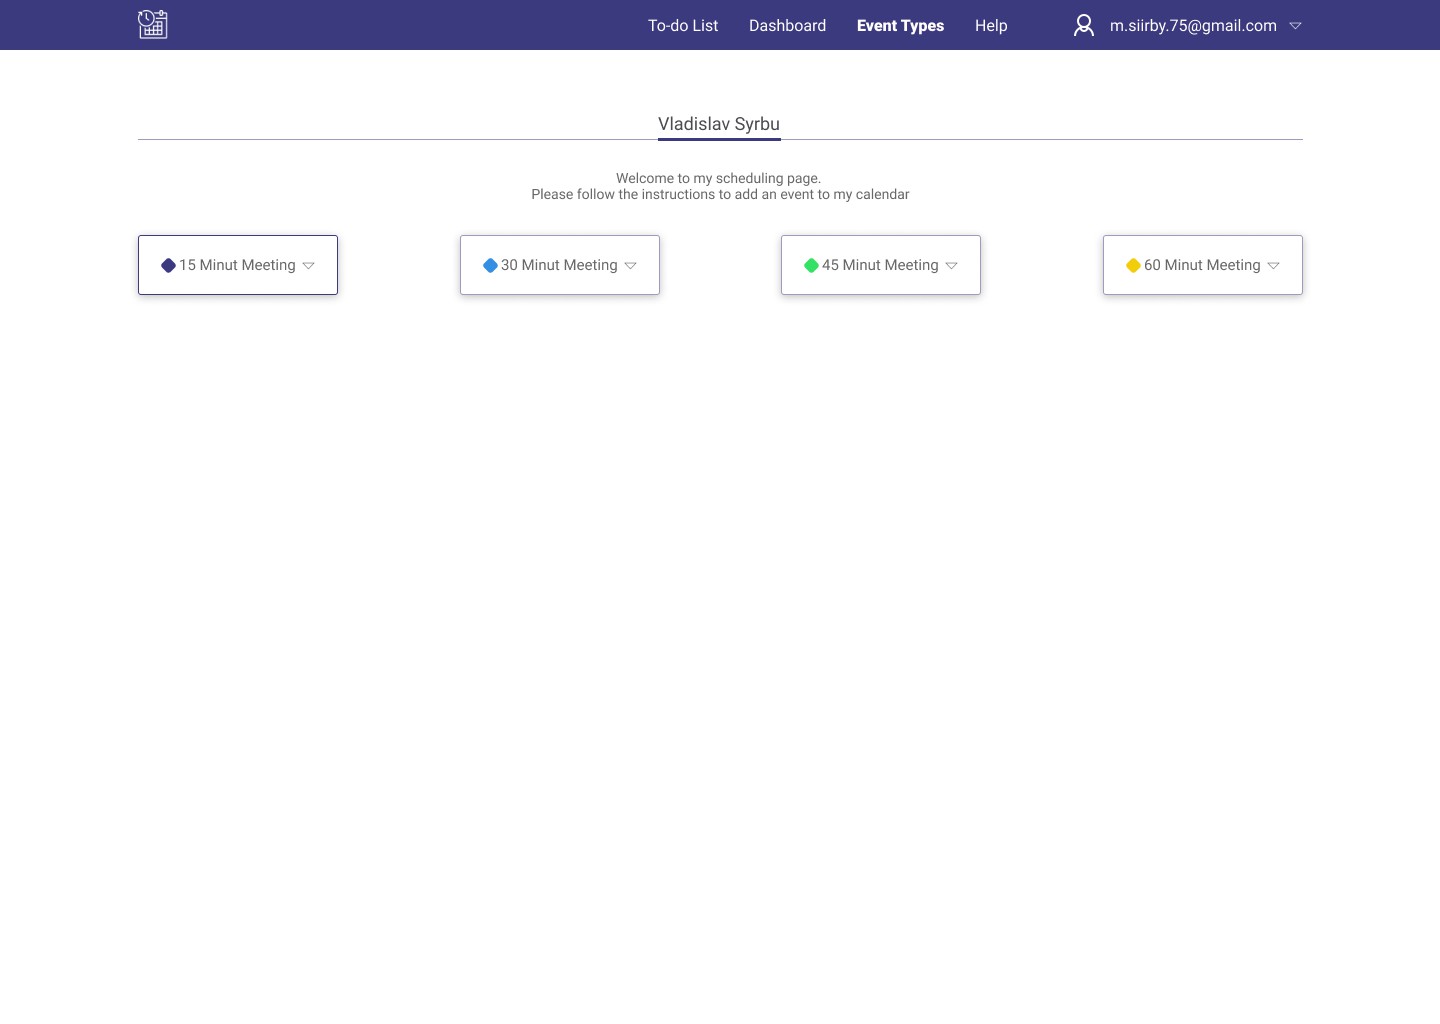This screenshot has height=1024, width=1440.
Task: Click the dark purple diamond of 15 Minut Meeting
Action: 168,265
